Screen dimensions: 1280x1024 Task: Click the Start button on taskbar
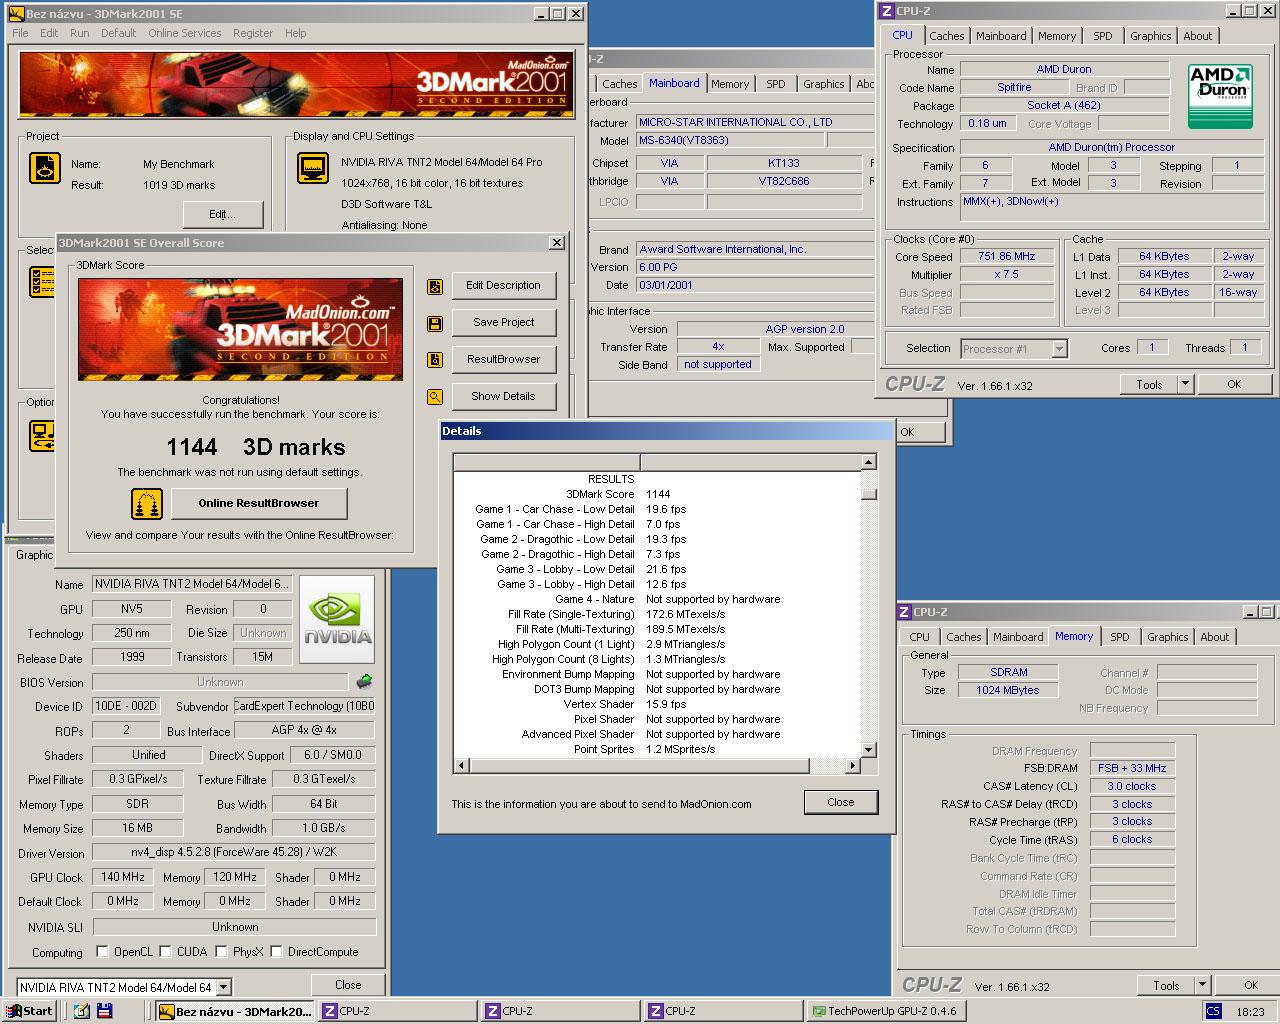point(29,1011)
